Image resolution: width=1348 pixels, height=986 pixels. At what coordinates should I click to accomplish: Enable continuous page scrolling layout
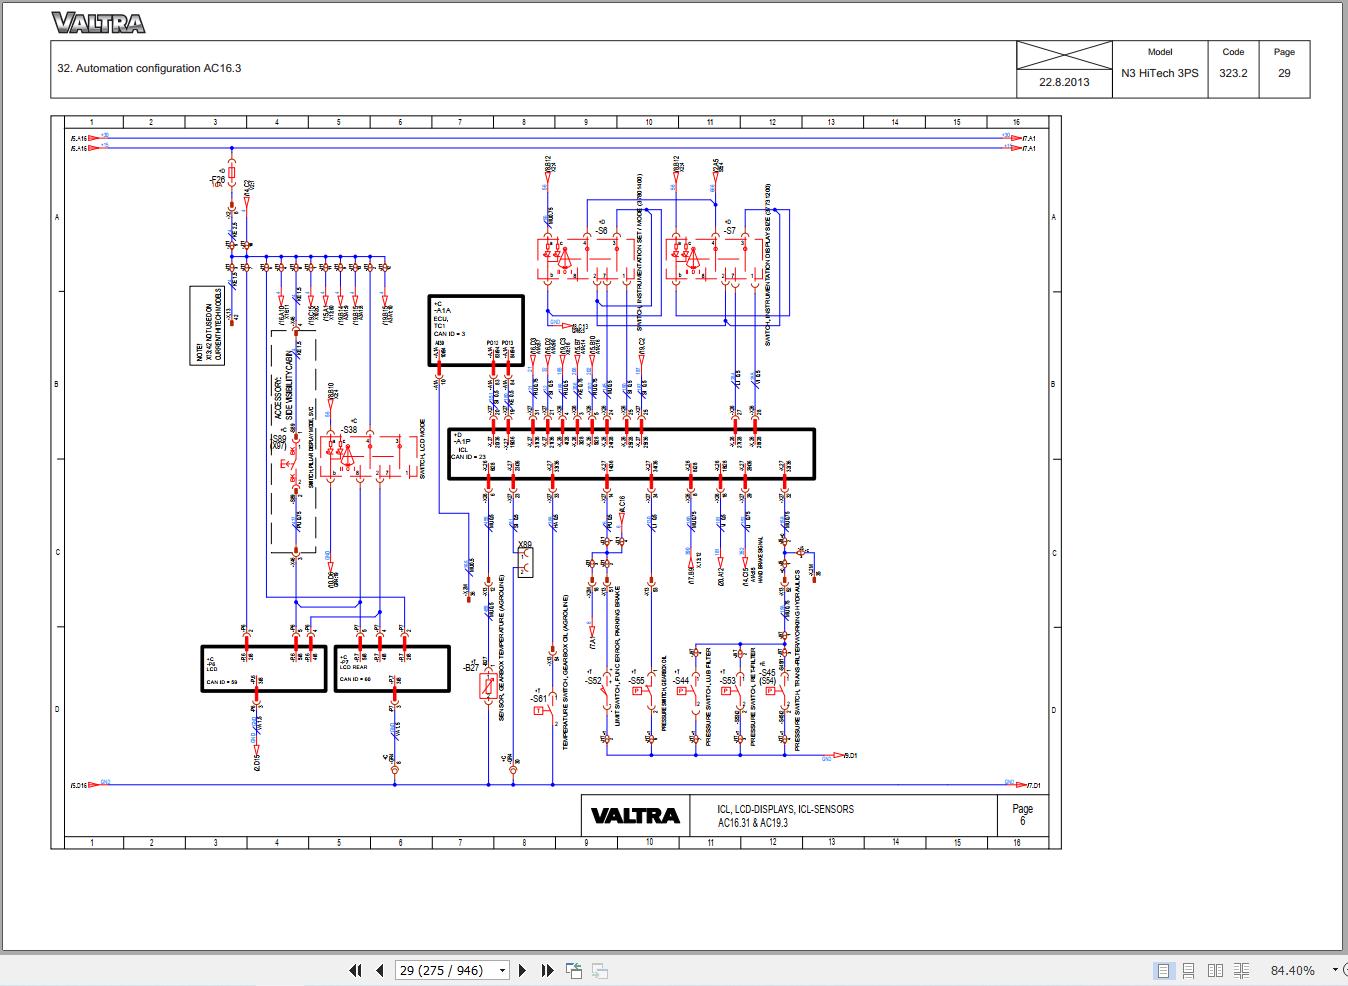click(1189, 970)
